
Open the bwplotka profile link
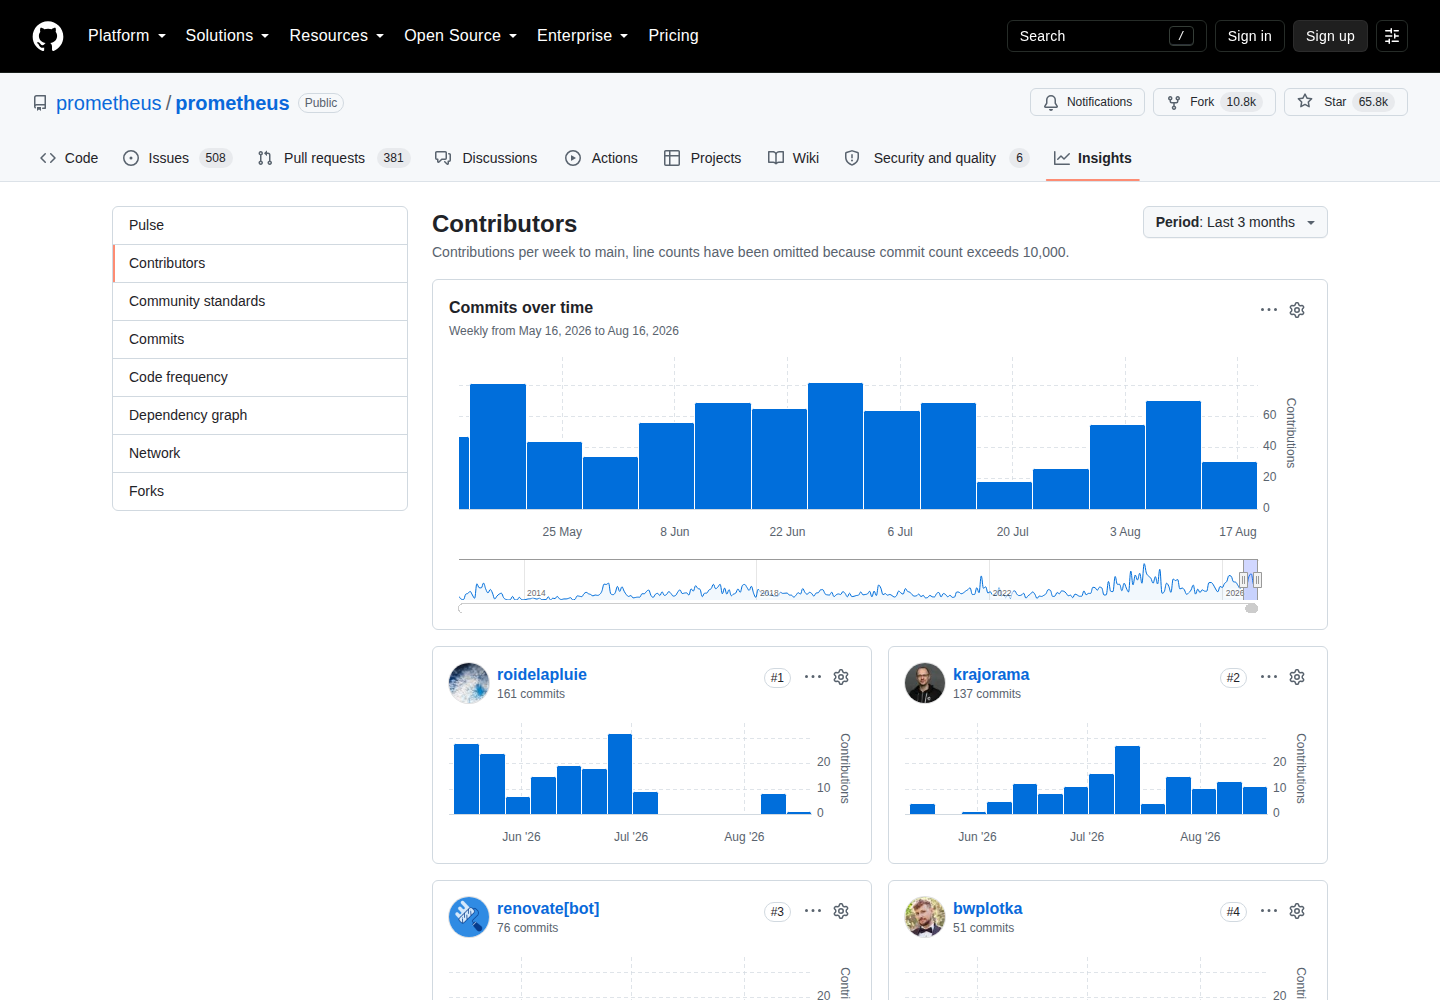988,909
